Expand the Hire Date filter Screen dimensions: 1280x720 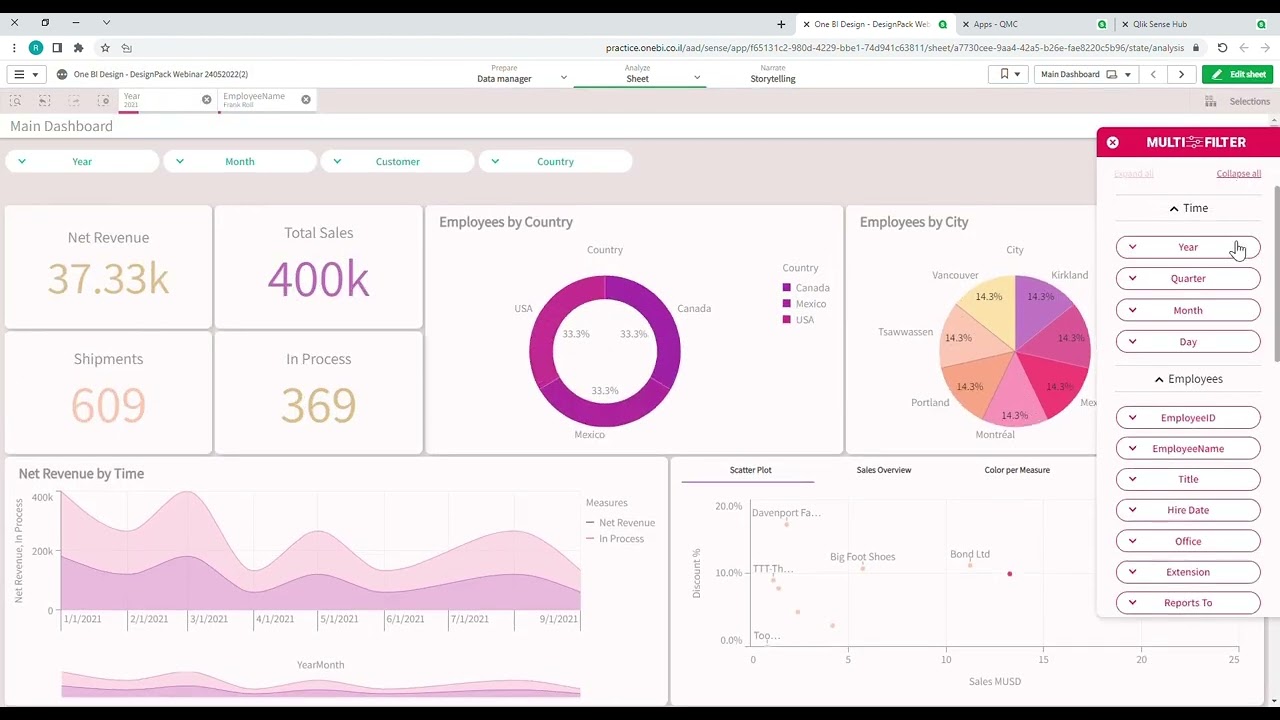[x=1188, y=510]
